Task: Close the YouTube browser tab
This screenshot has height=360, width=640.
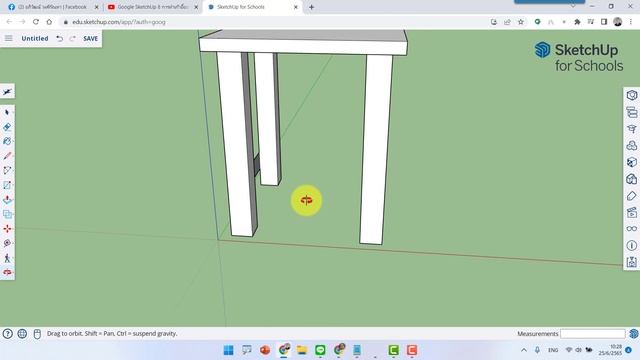Action: [196, 7]
